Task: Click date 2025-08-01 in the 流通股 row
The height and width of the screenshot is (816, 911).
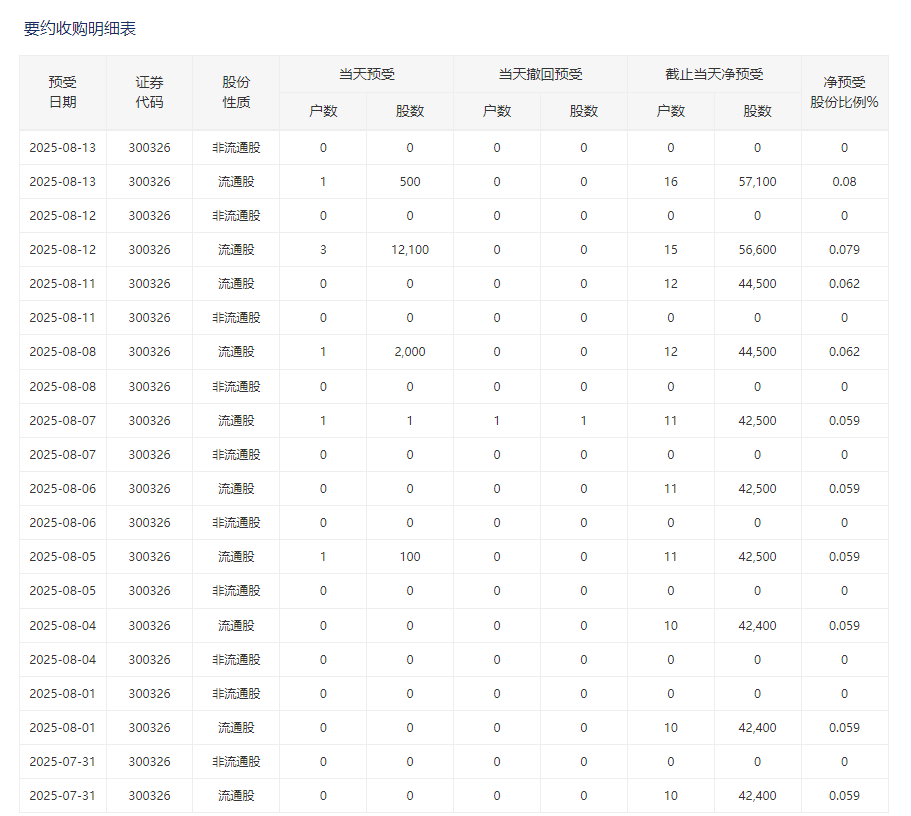Action: click(63, 728)
